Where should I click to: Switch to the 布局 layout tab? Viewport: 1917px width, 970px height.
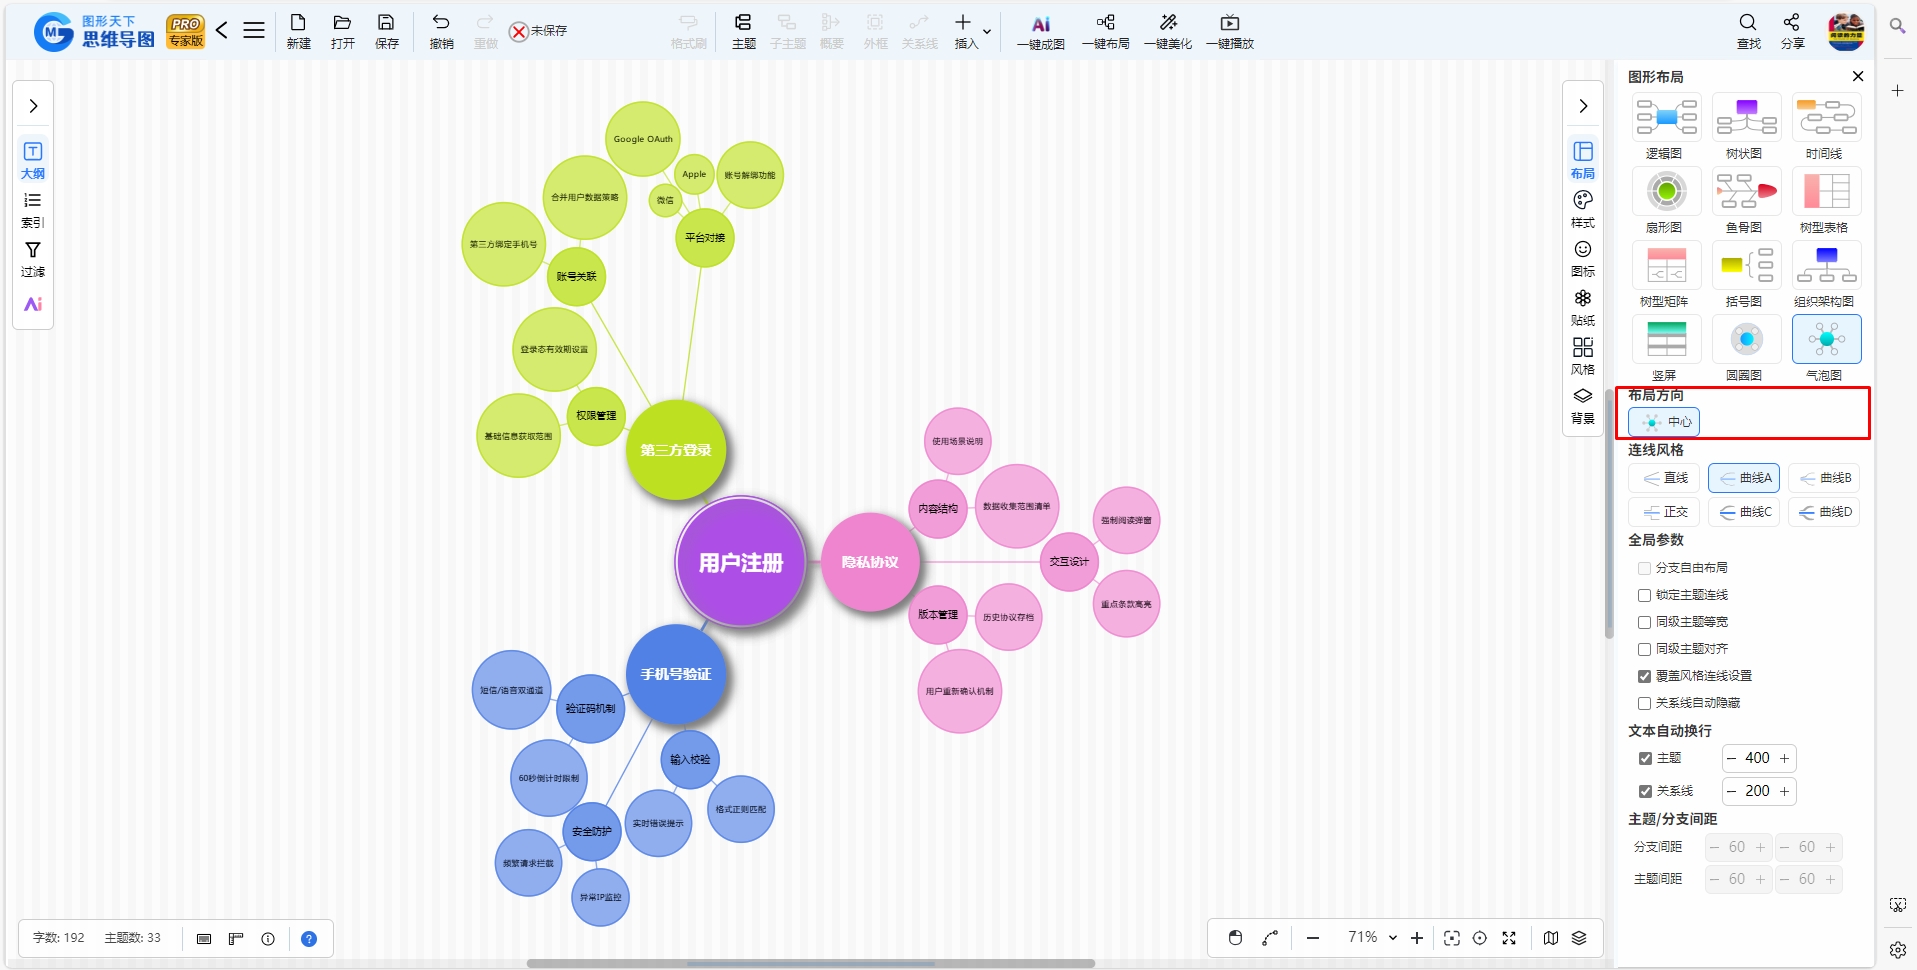pyautogui.click(x=1583, y=160)
